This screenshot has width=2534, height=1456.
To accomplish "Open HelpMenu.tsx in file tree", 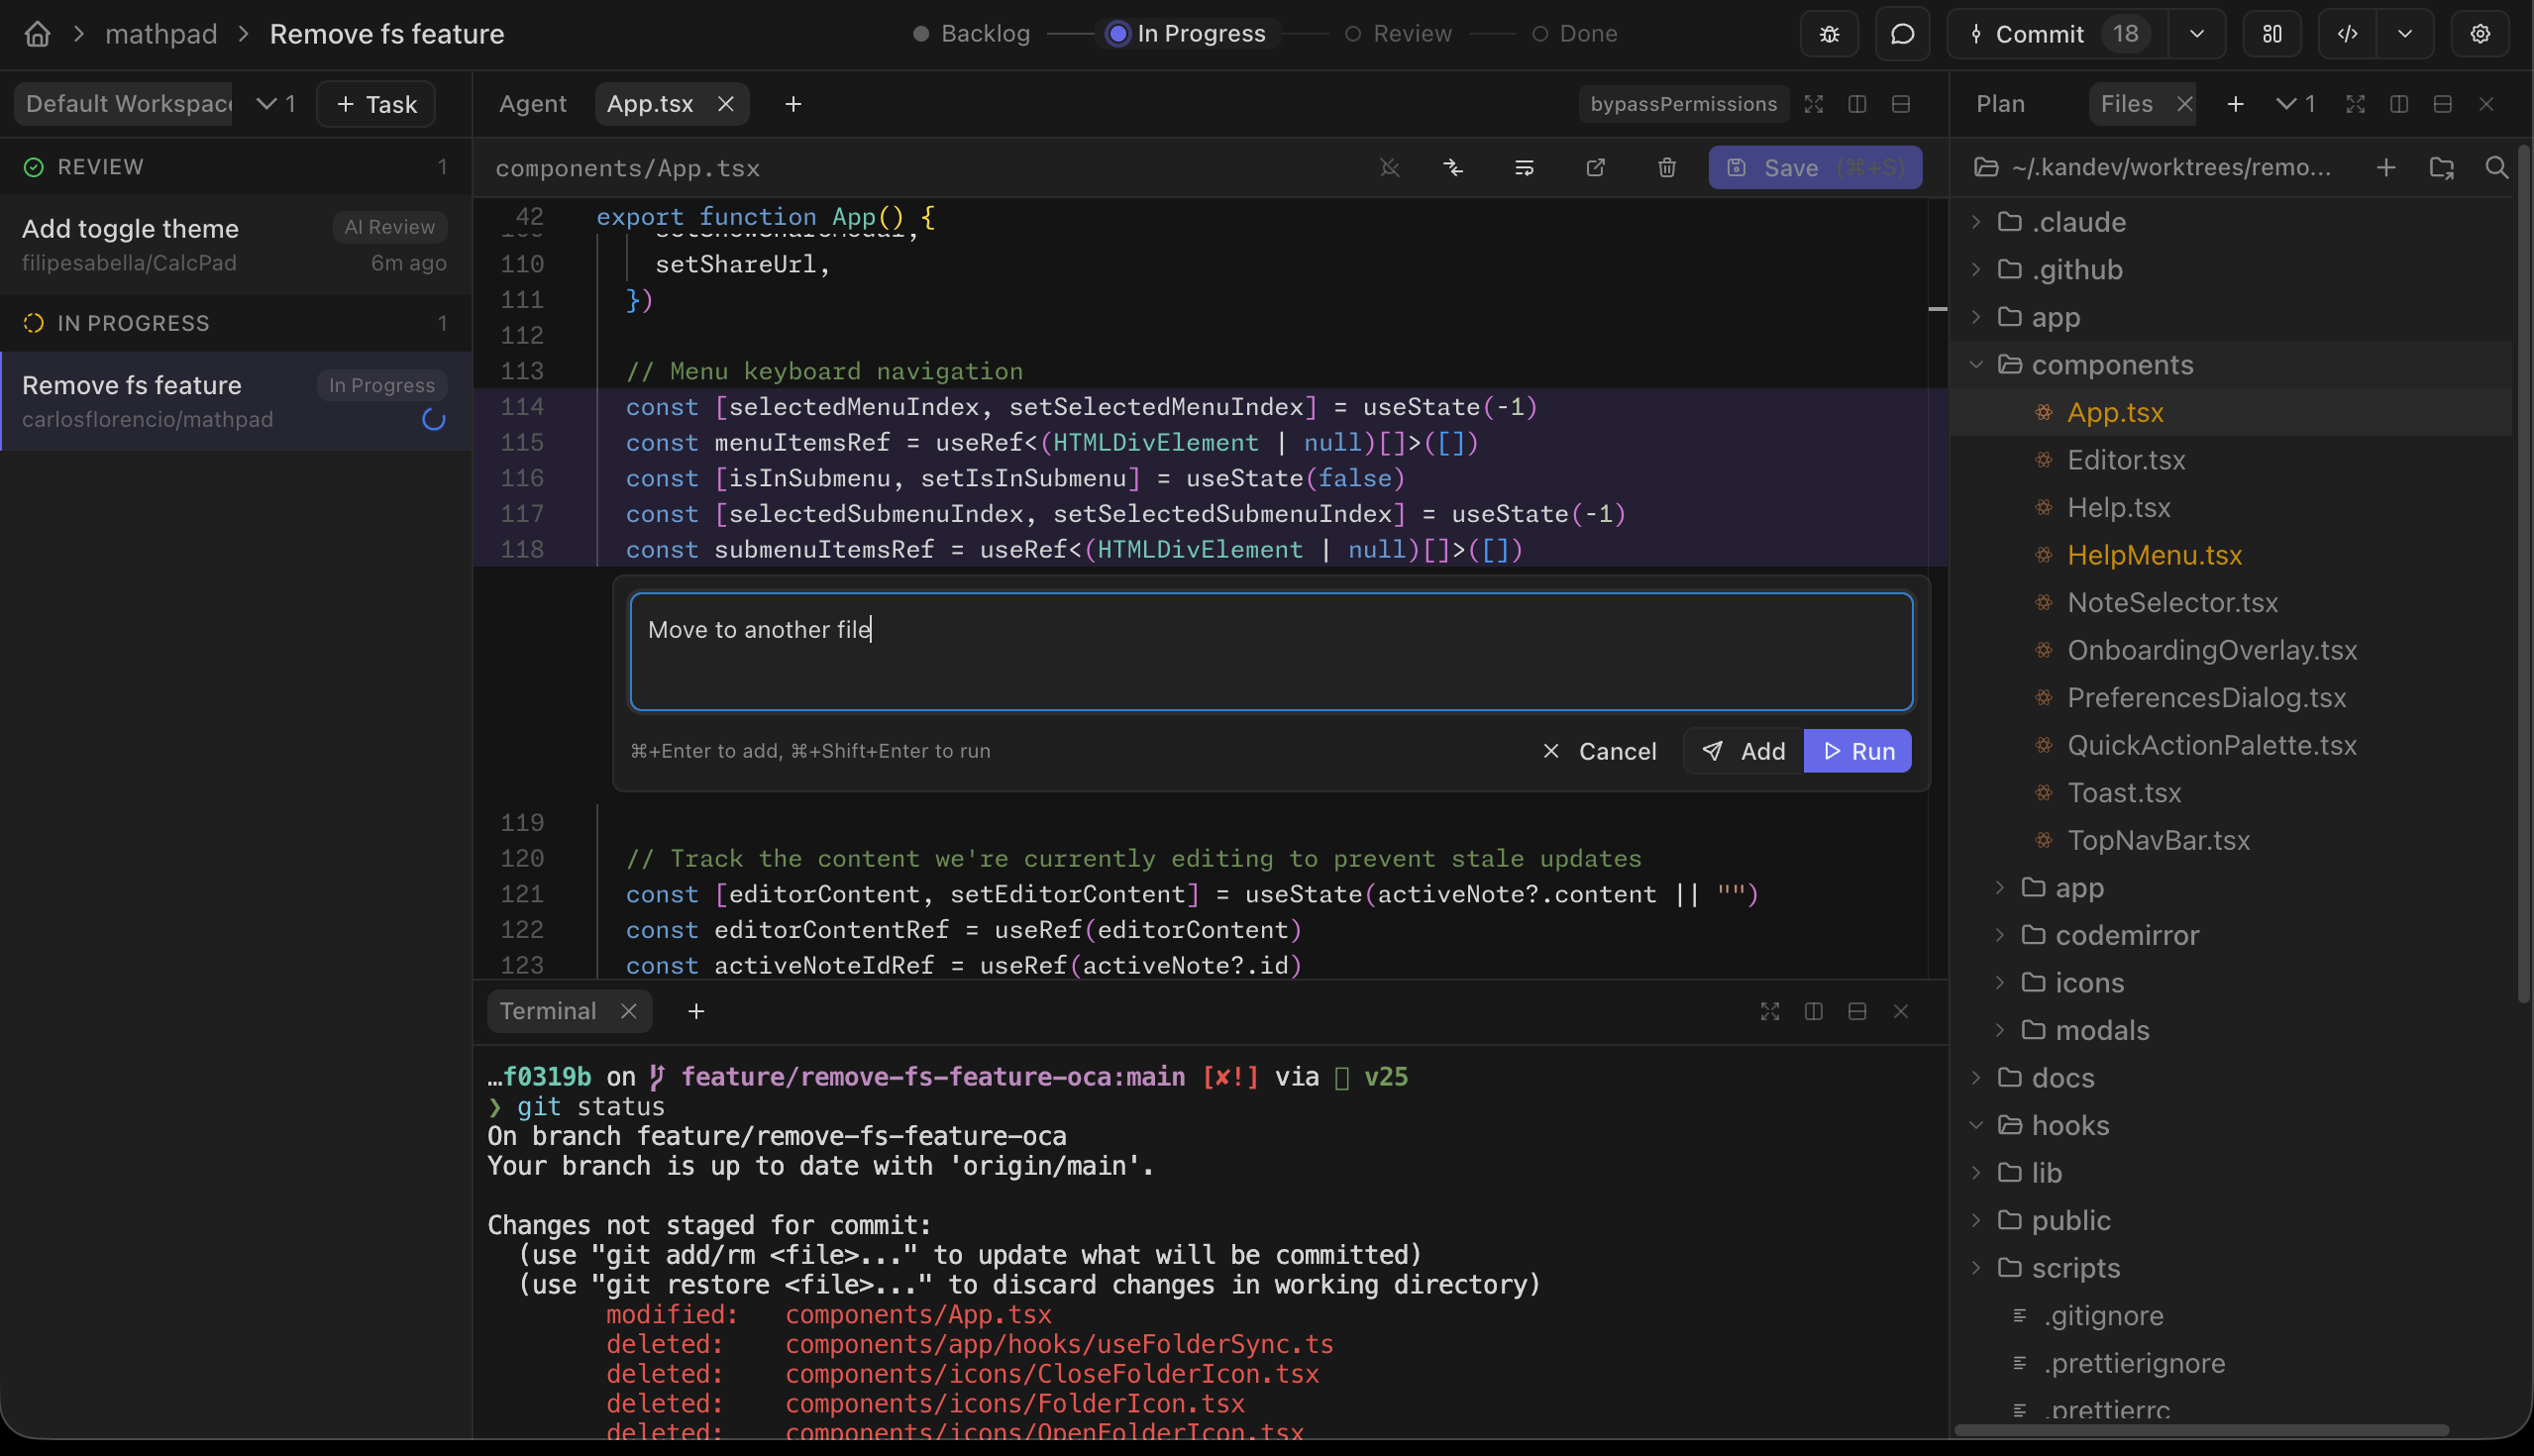I will point(2154,555).
